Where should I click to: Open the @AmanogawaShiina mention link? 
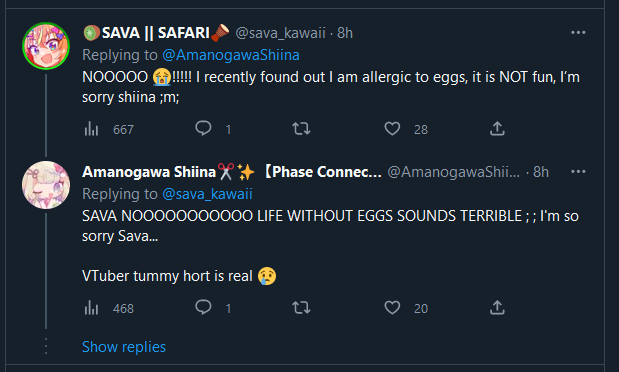[x=231, y=55]
